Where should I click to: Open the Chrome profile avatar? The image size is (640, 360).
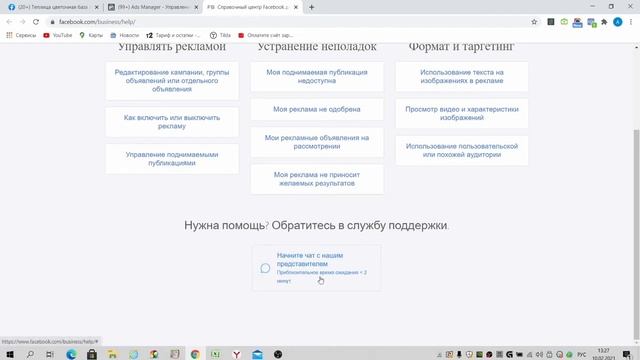coord(618,22)
